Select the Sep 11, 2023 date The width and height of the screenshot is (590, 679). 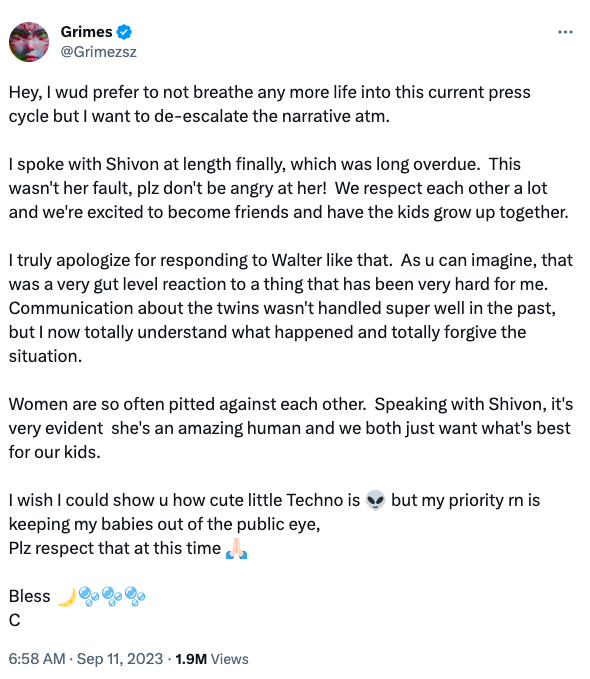[120, 659]
